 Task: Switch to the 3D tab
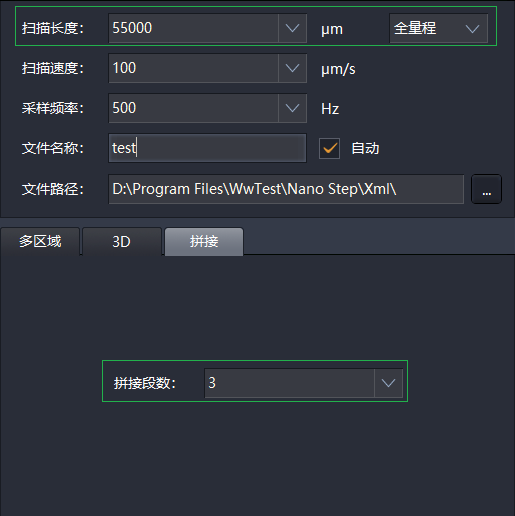(122, 242)
